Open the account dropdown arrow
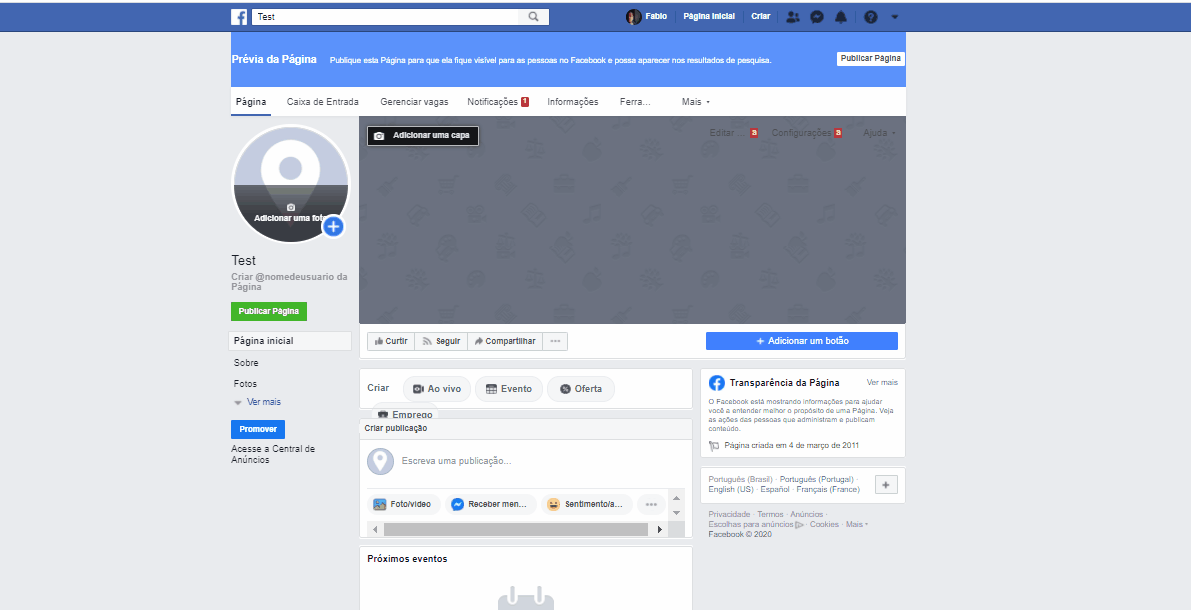 (x=895, y=17)
